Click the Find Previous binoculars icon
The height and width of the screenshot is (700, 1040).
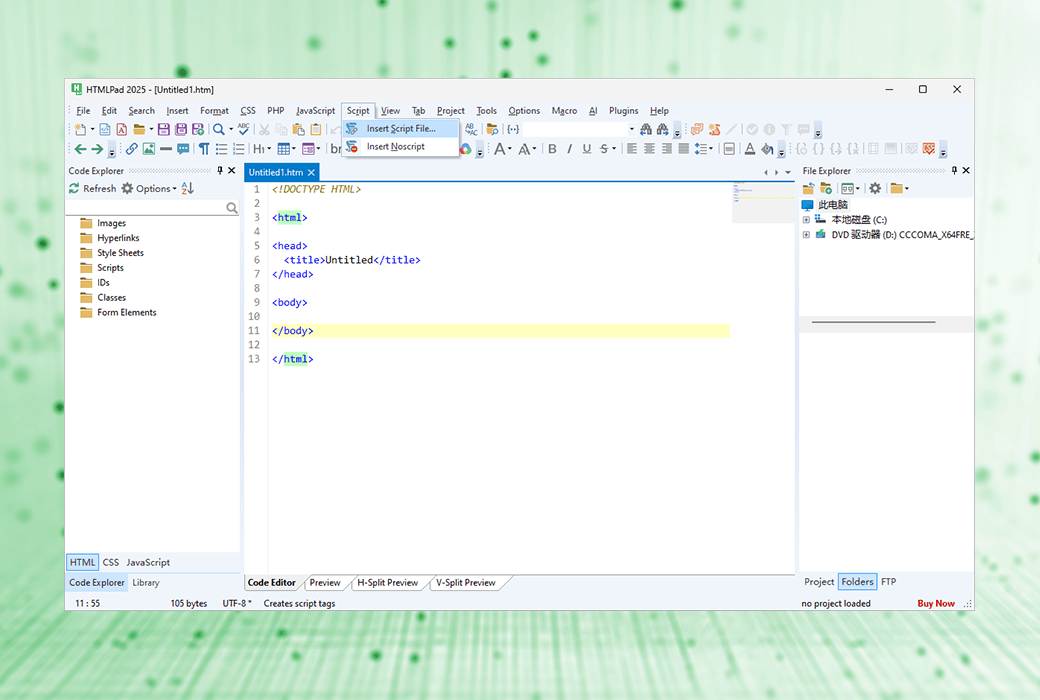pos(645,129)
